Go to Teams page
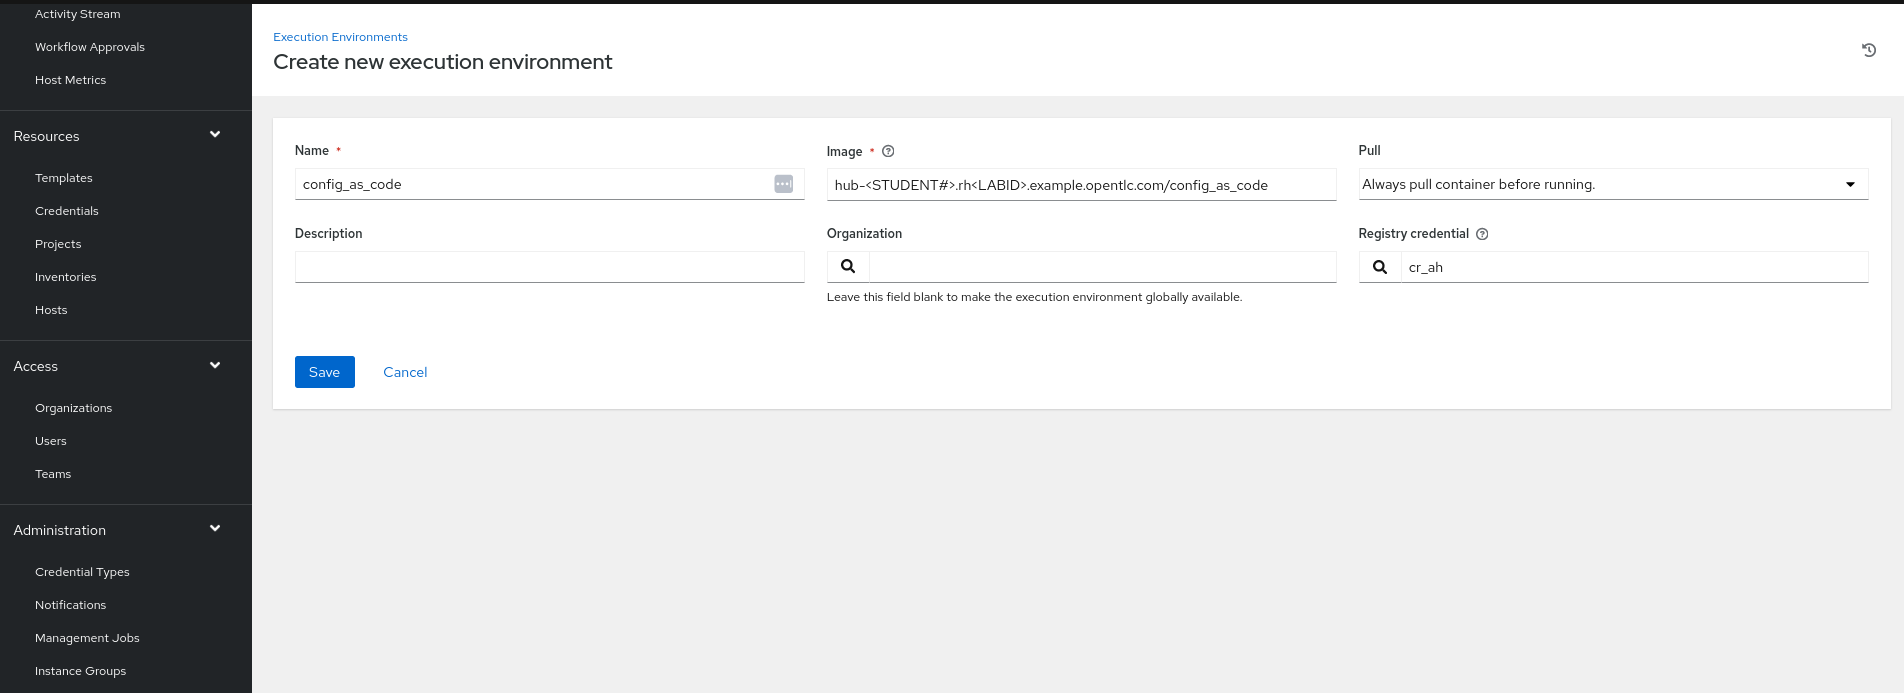The image size is (1904, 693). coord(53,474)
